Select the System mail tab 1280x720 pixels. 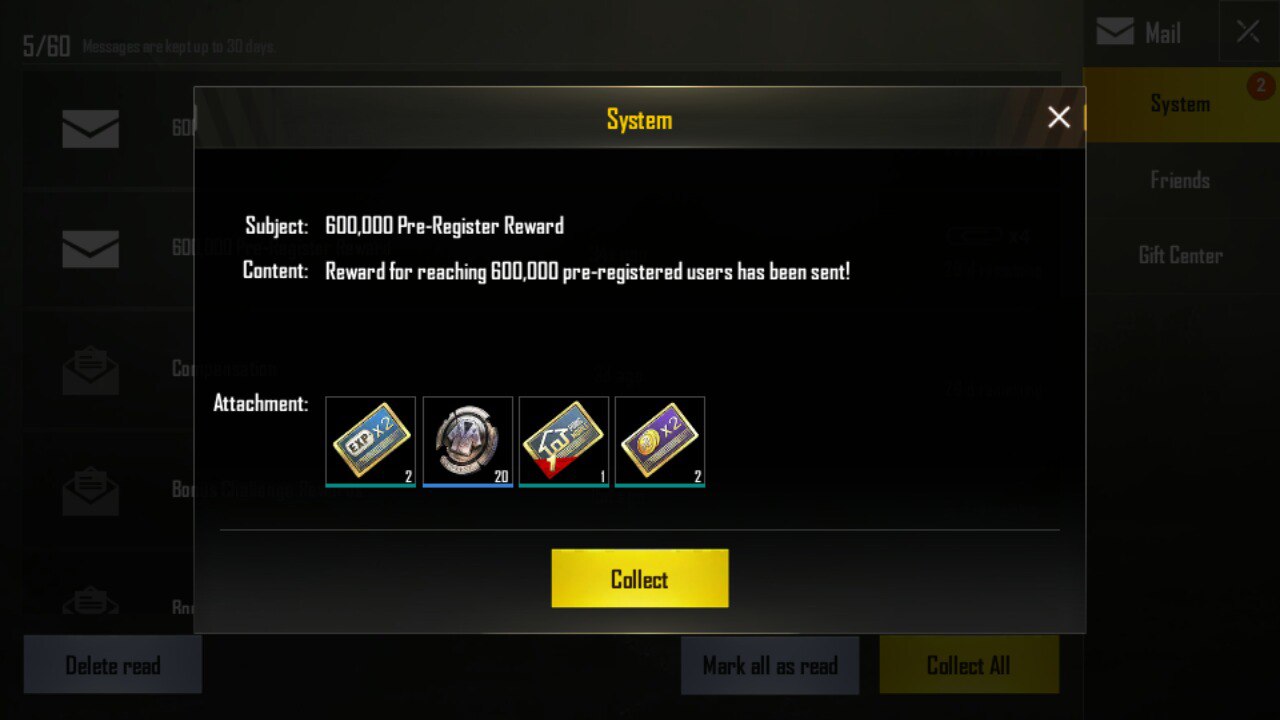[x=1180, y=104]
